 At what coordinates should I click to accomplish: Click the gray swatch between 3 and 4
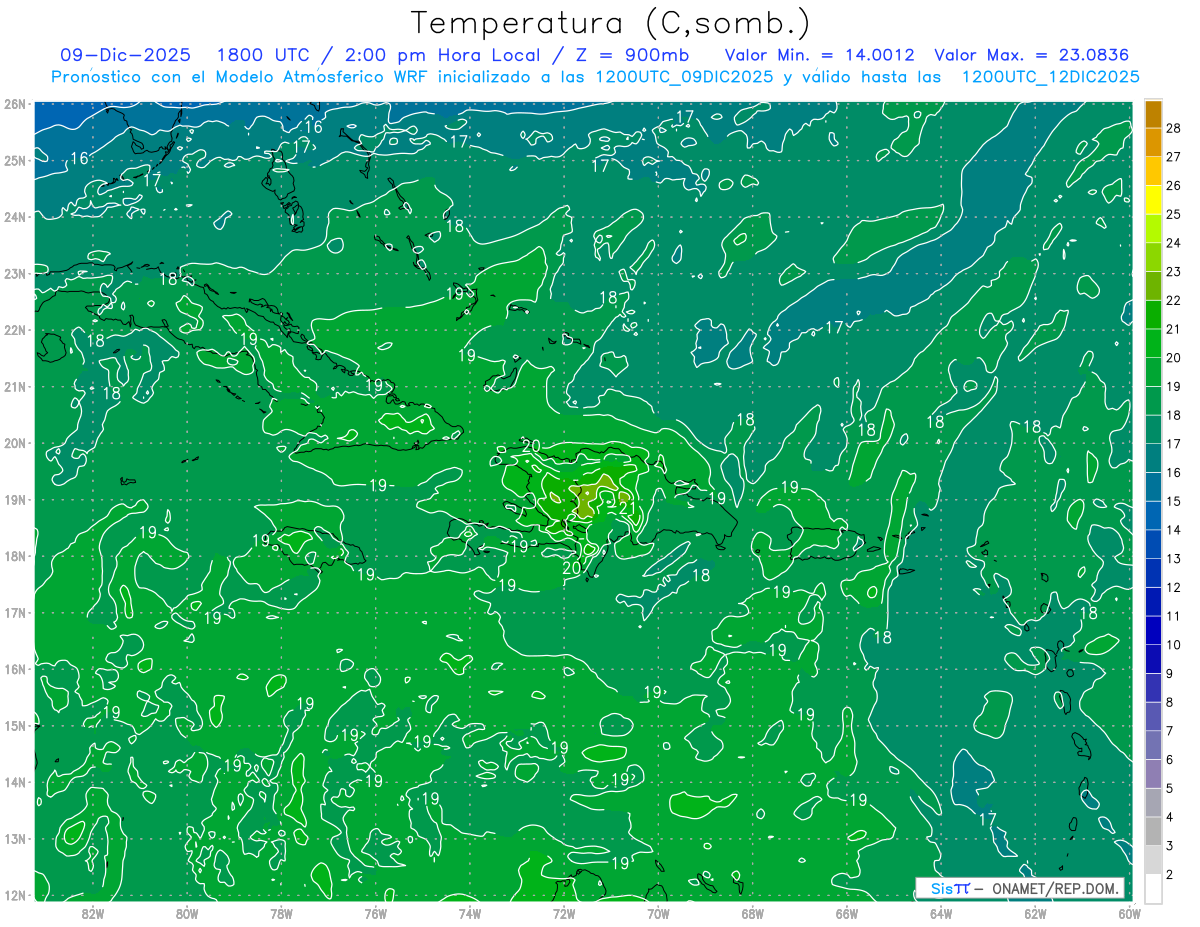[x=1153, y=831]
